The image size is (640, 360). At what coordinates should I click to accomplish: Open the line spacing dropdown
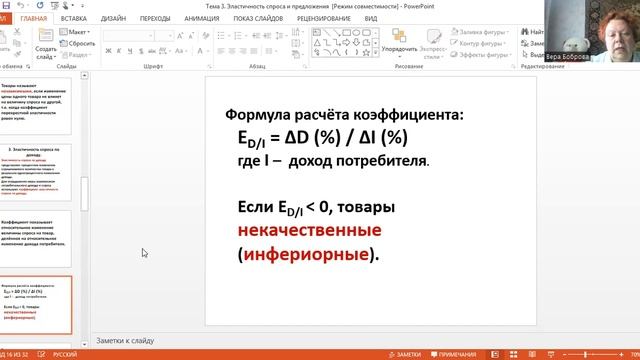(x=282, y=36)
